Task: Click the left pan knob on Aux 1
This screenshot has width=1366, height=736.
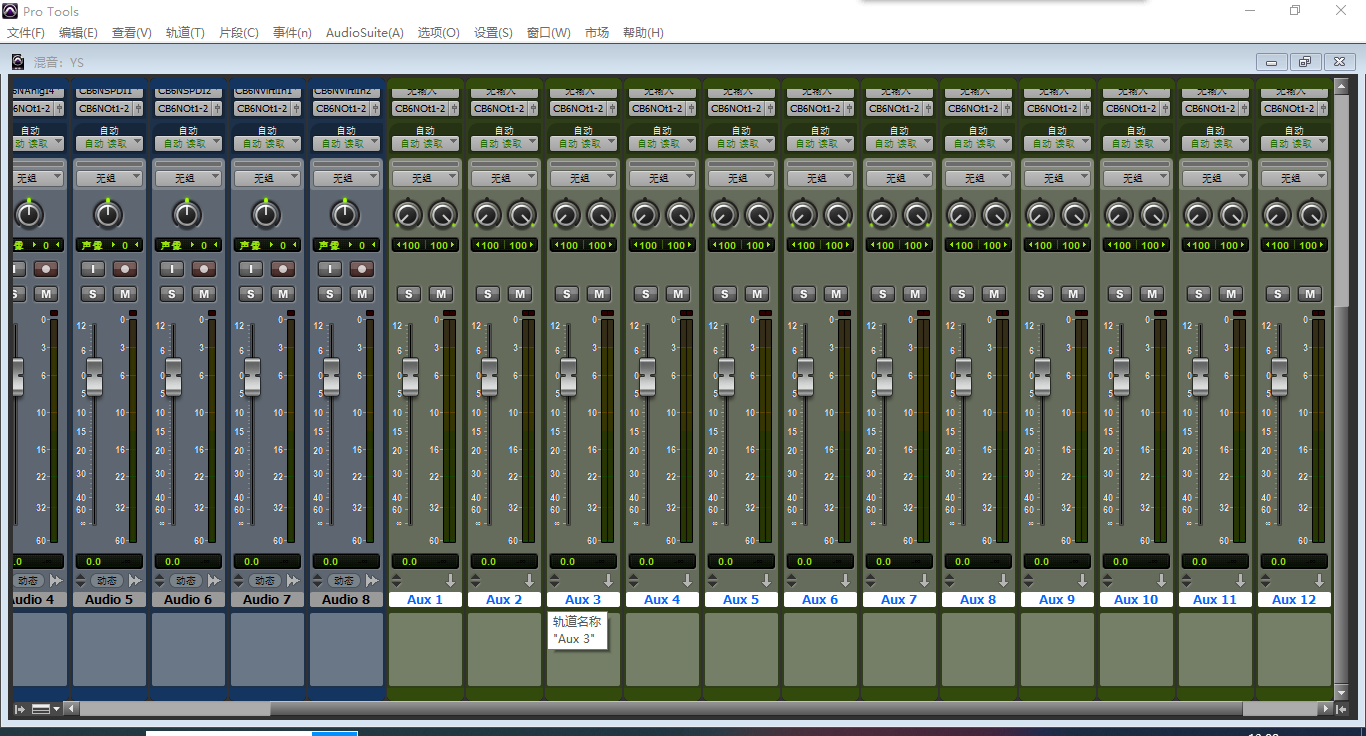Action: click(x=407, y=214)
